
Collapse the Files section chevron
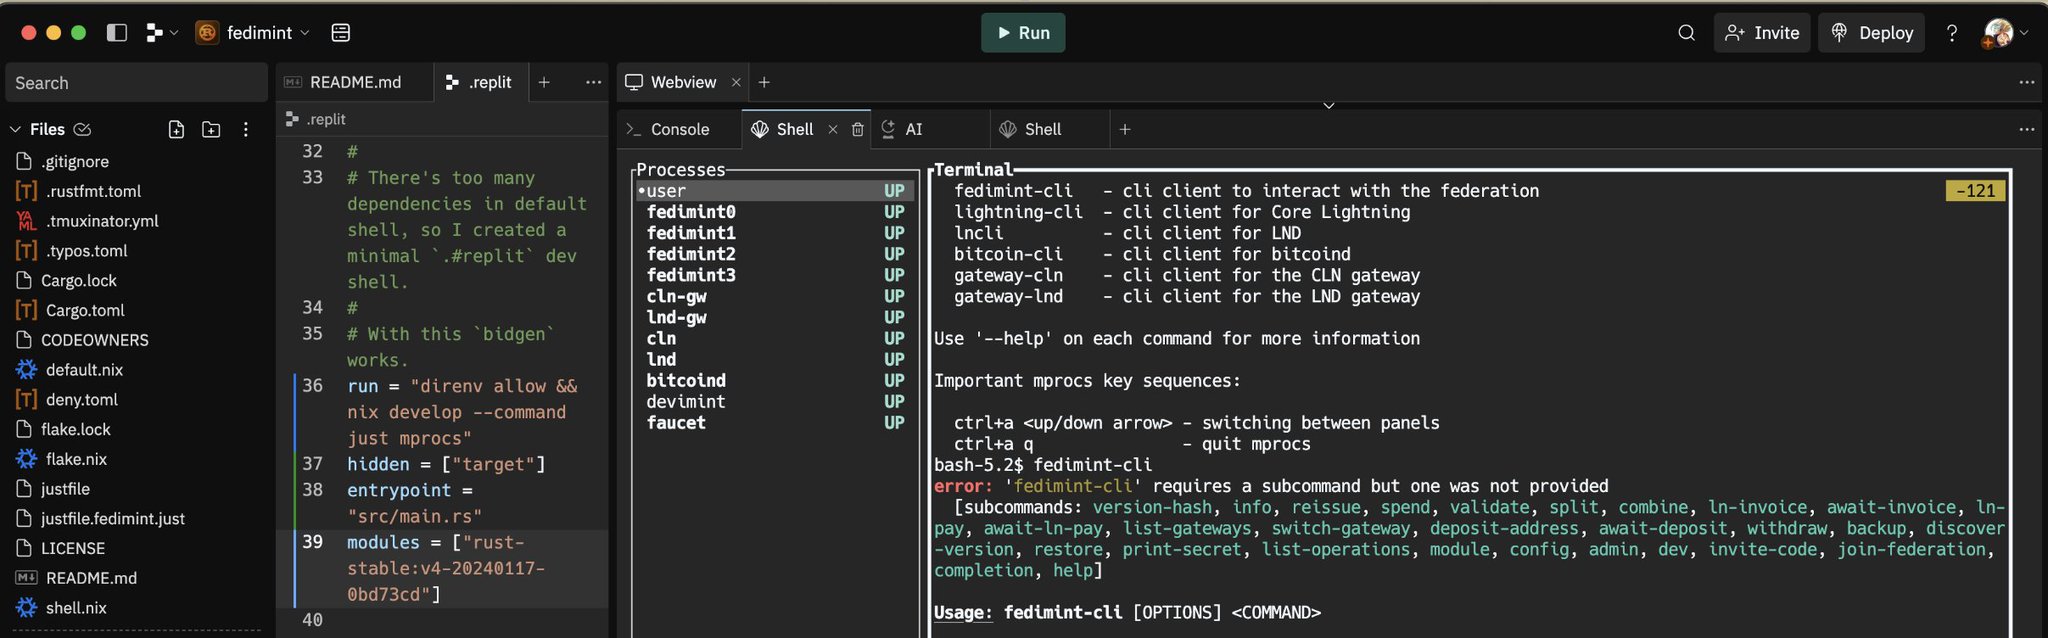coord(15,129)
